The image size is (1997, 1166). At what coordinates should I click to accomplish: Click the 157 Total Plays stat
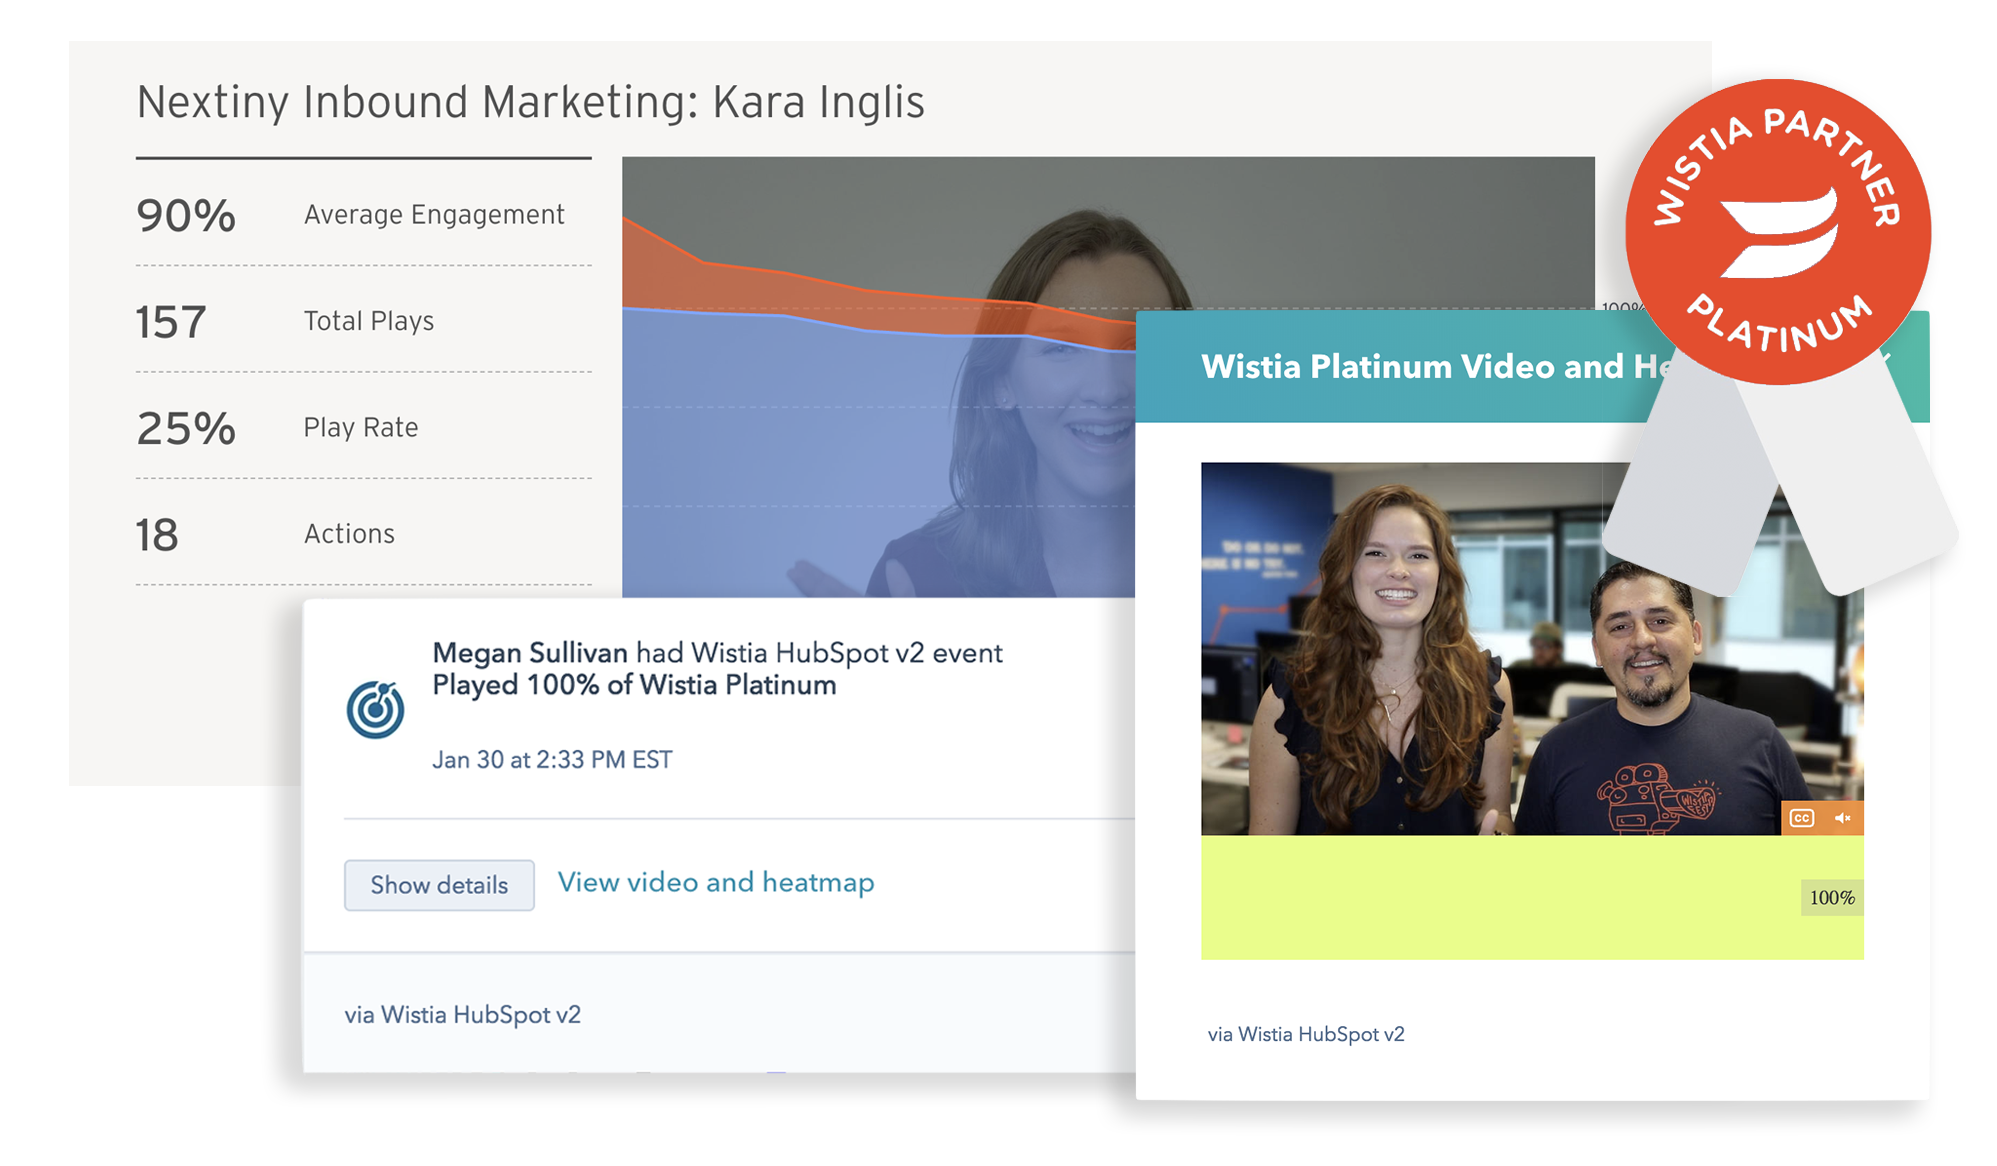(x=285, y=321)
